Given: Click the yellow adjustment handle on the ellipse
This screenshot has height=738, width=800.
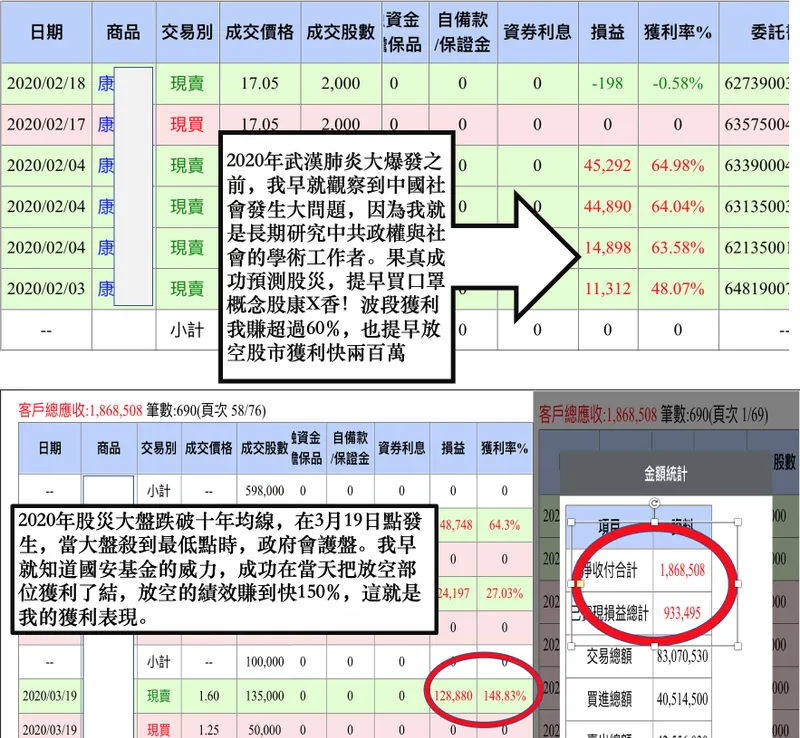Looking at the screenshot, I should (x=580, y=583).
